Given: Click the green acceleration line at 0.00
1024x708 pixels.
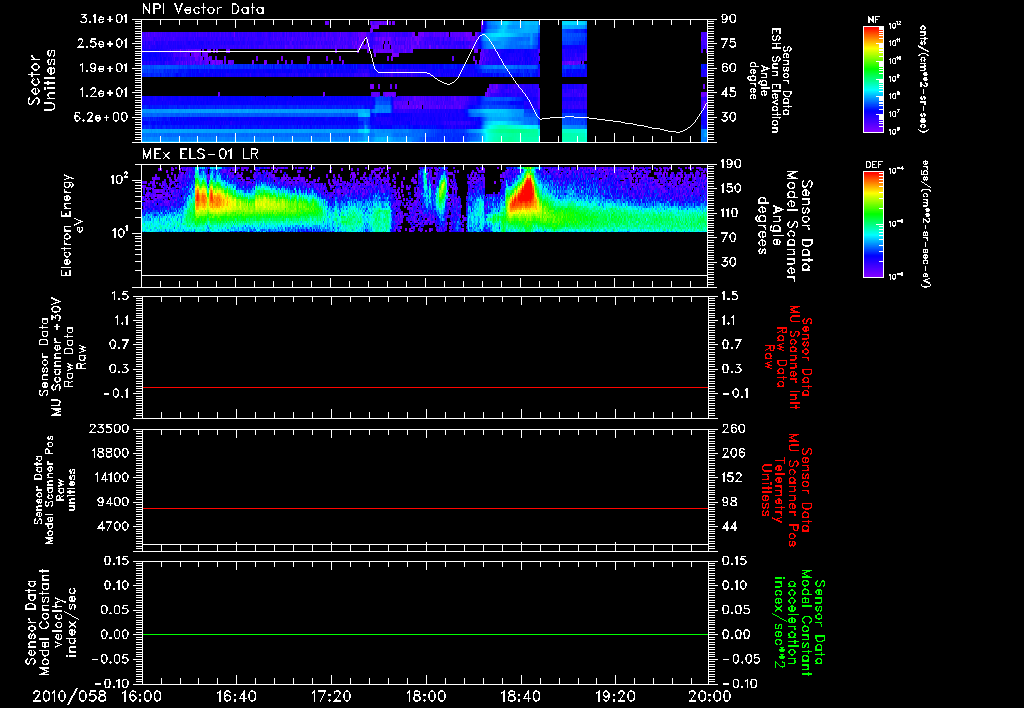Looking at the screenshot, I should pos(425,634).
